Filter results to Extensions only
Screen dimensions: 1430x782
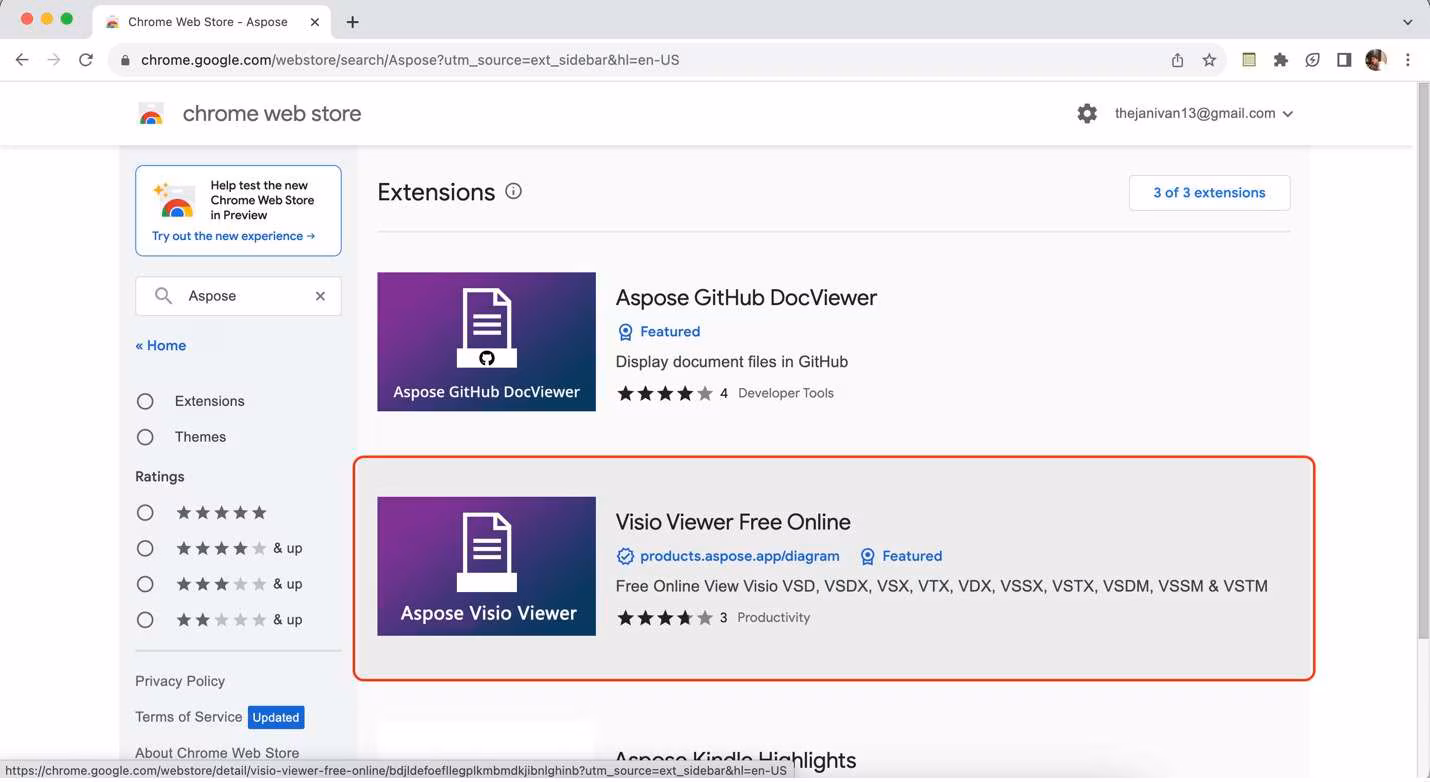[145, 401]
